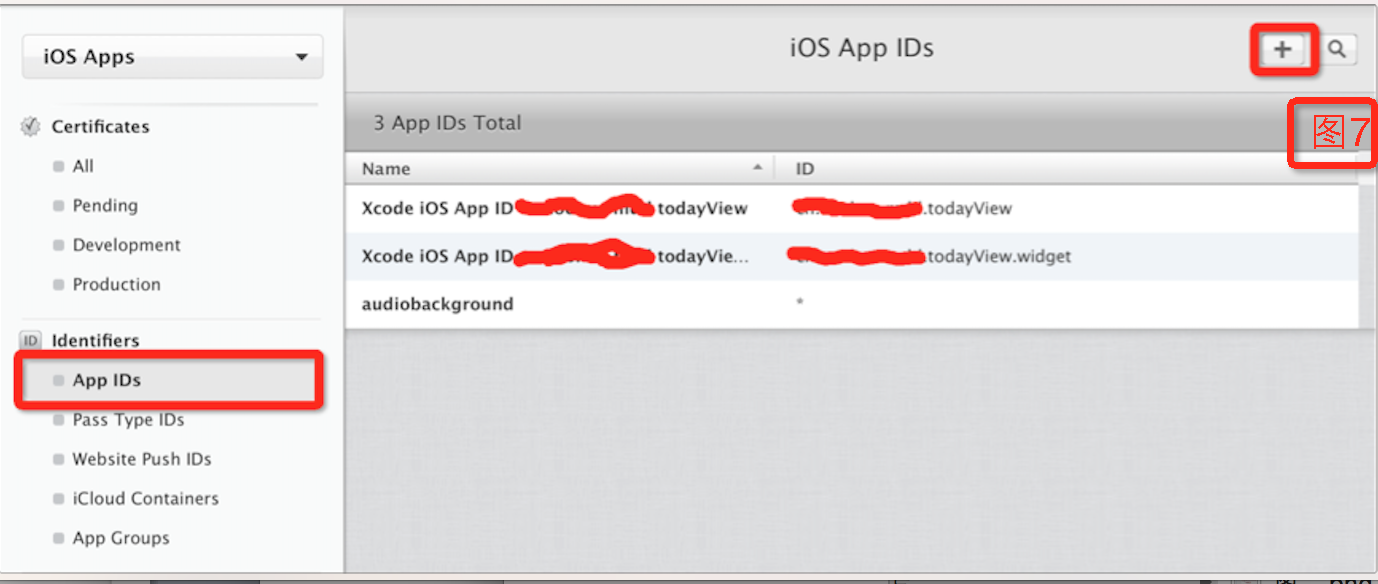The height and width of the screenshot is (584, 1378).
Task: Click the plus button to add App ID
Action: (1282, 49)
